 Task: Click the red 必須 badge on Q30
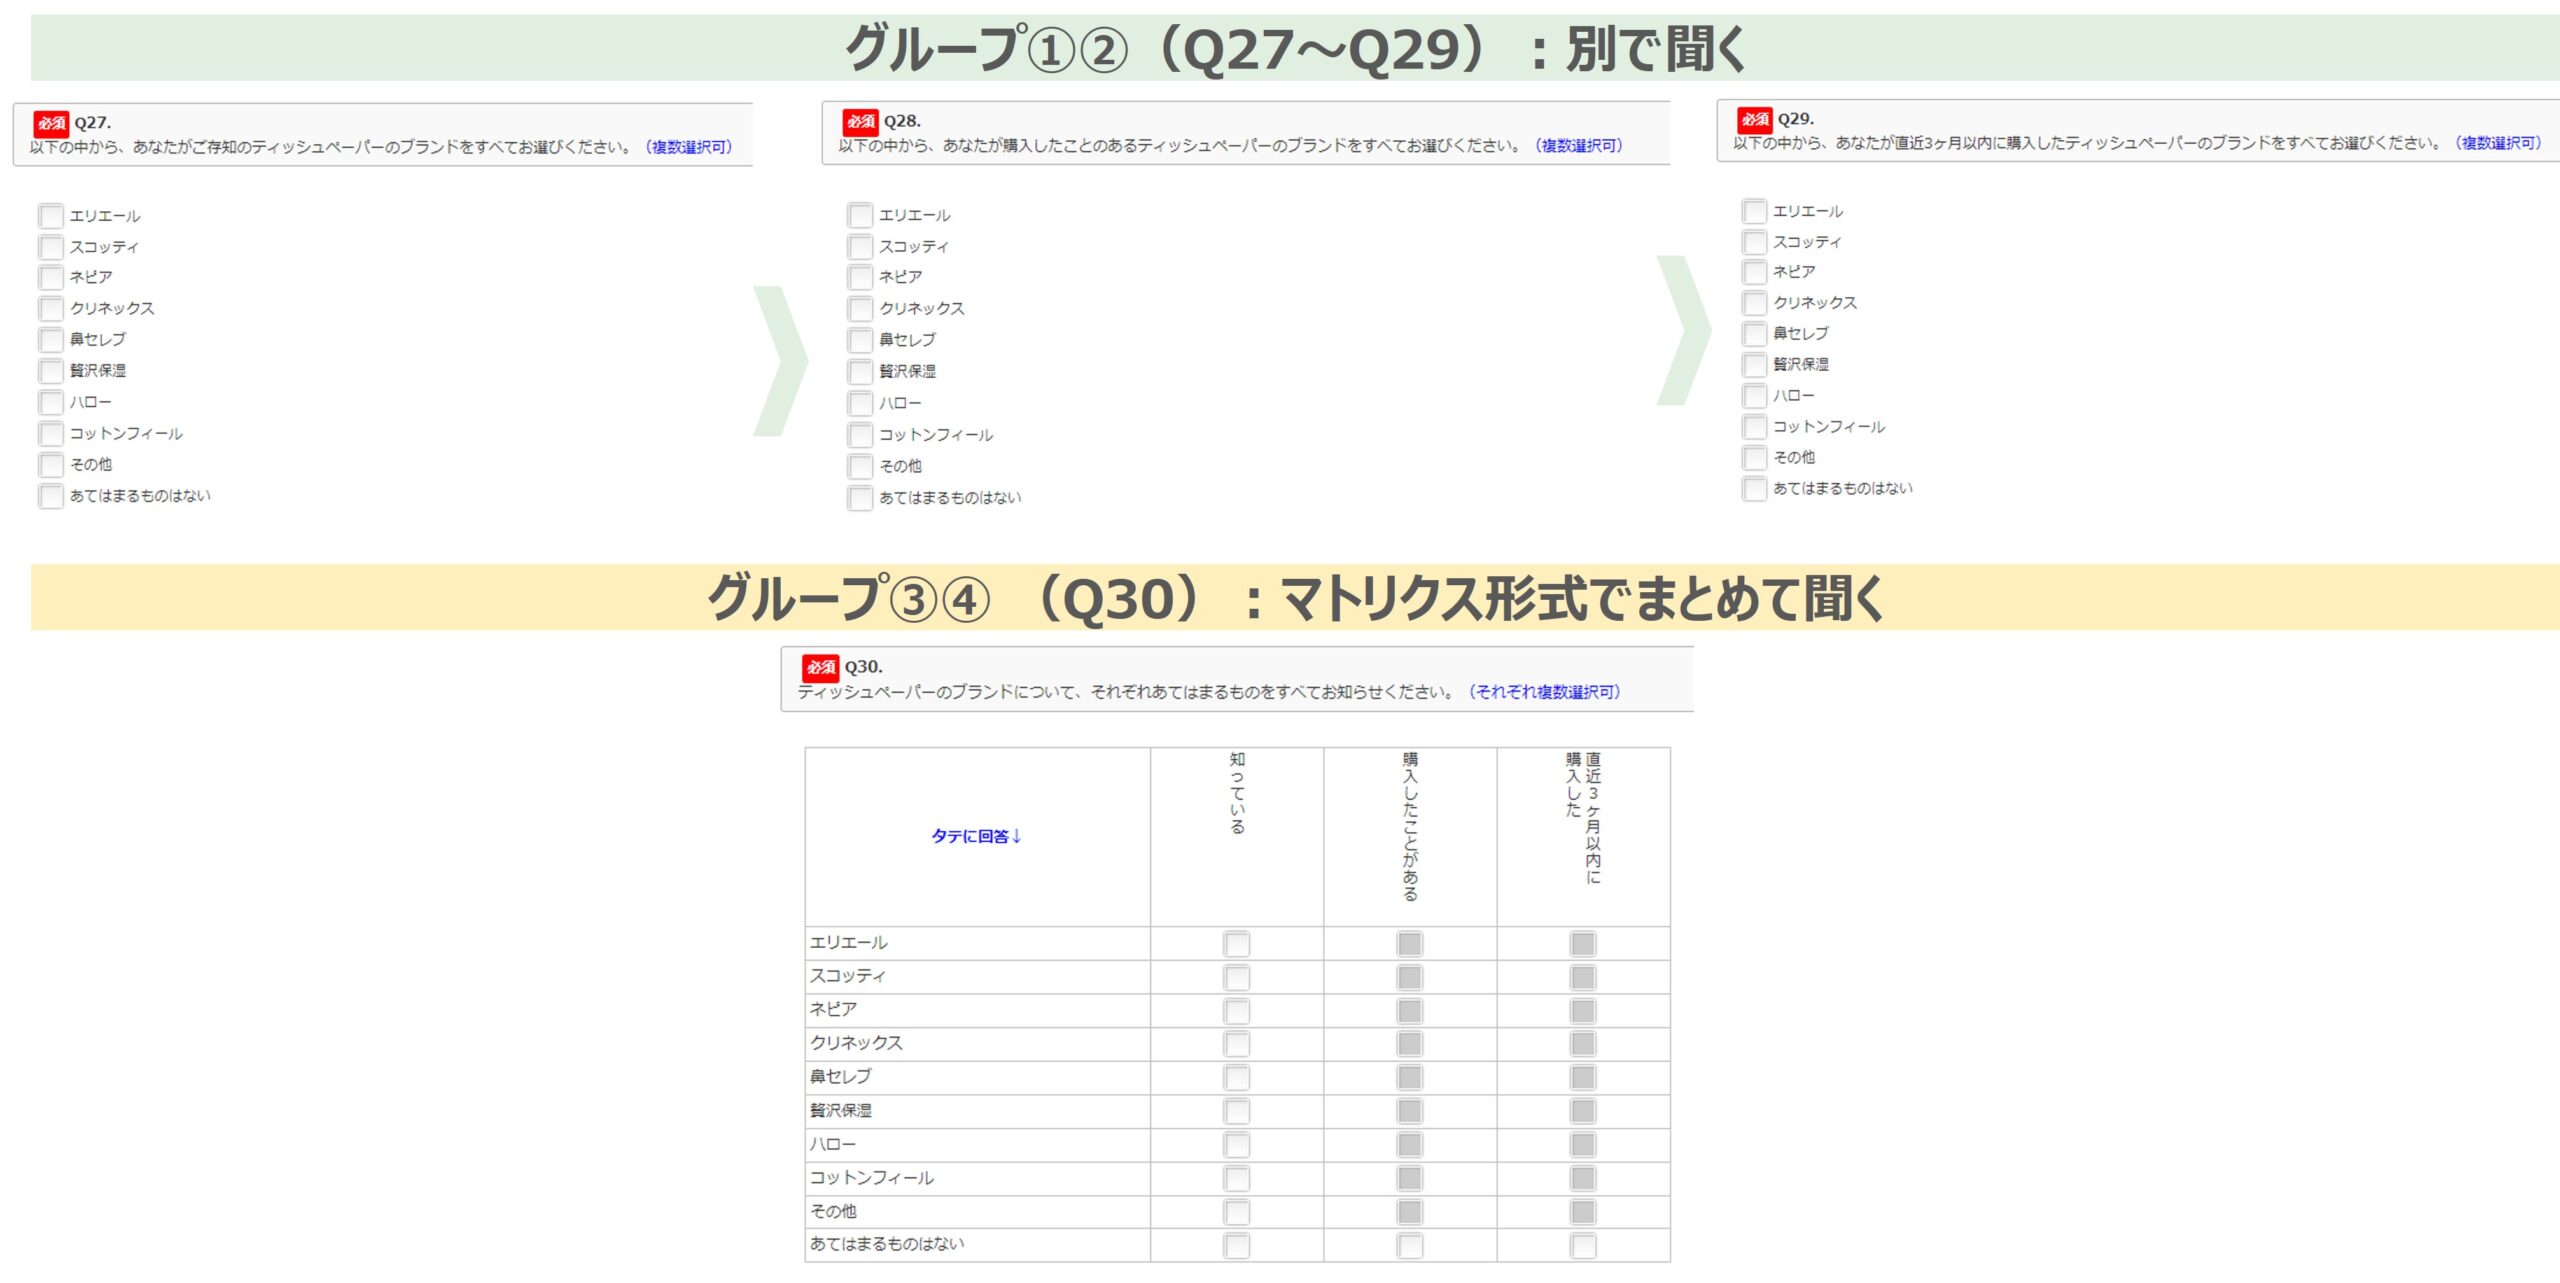click(x=820, y=667)
